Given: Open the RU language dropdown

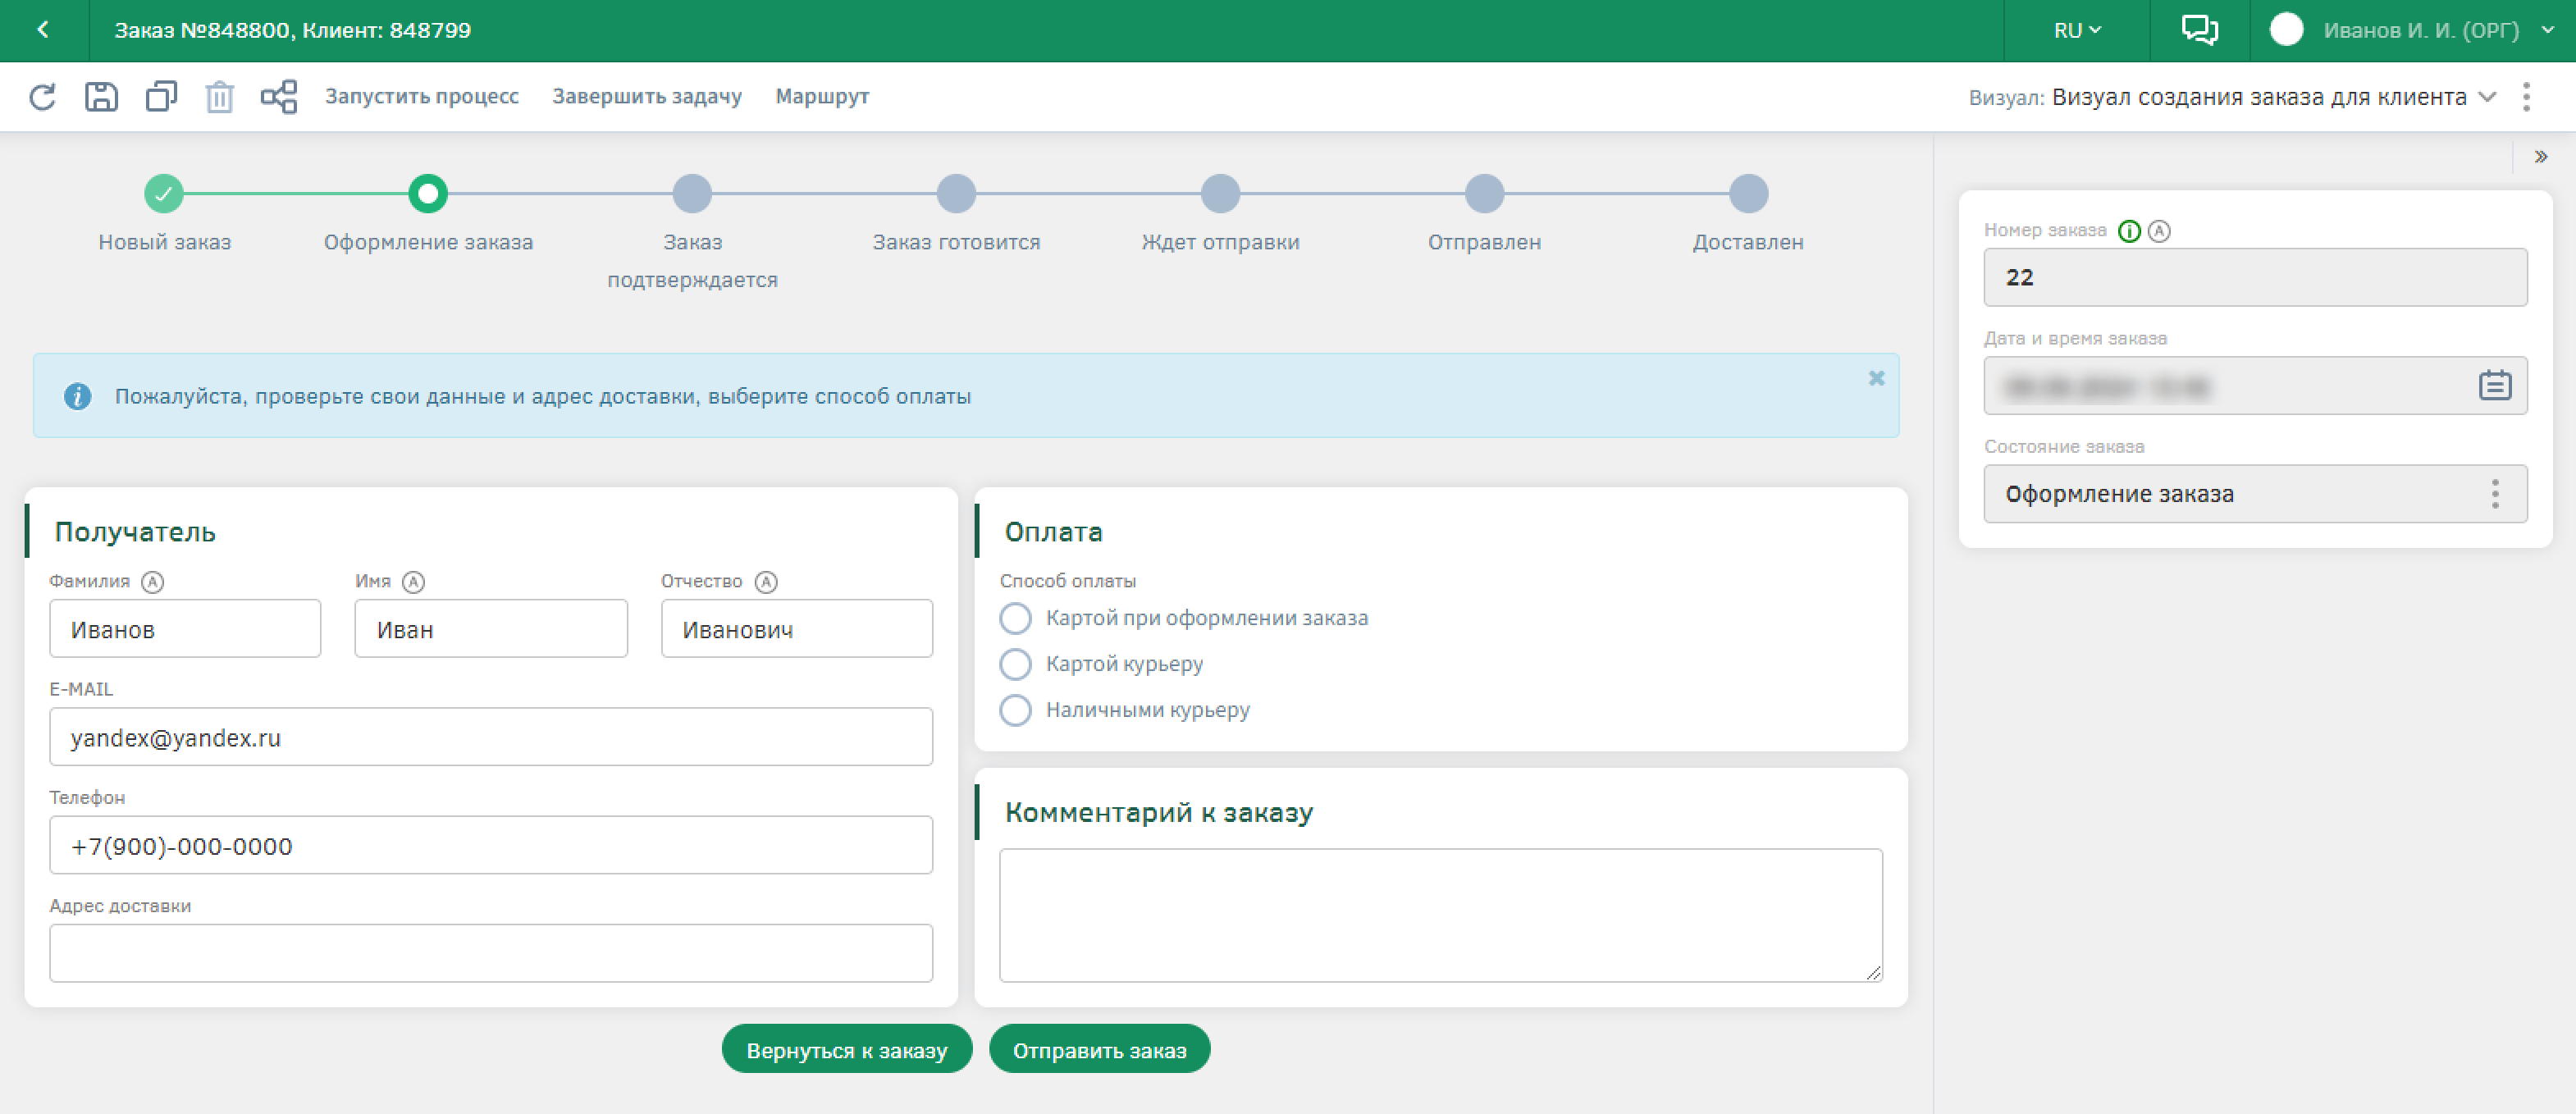Looking at the screenshot, I should tap(2077, 30).
